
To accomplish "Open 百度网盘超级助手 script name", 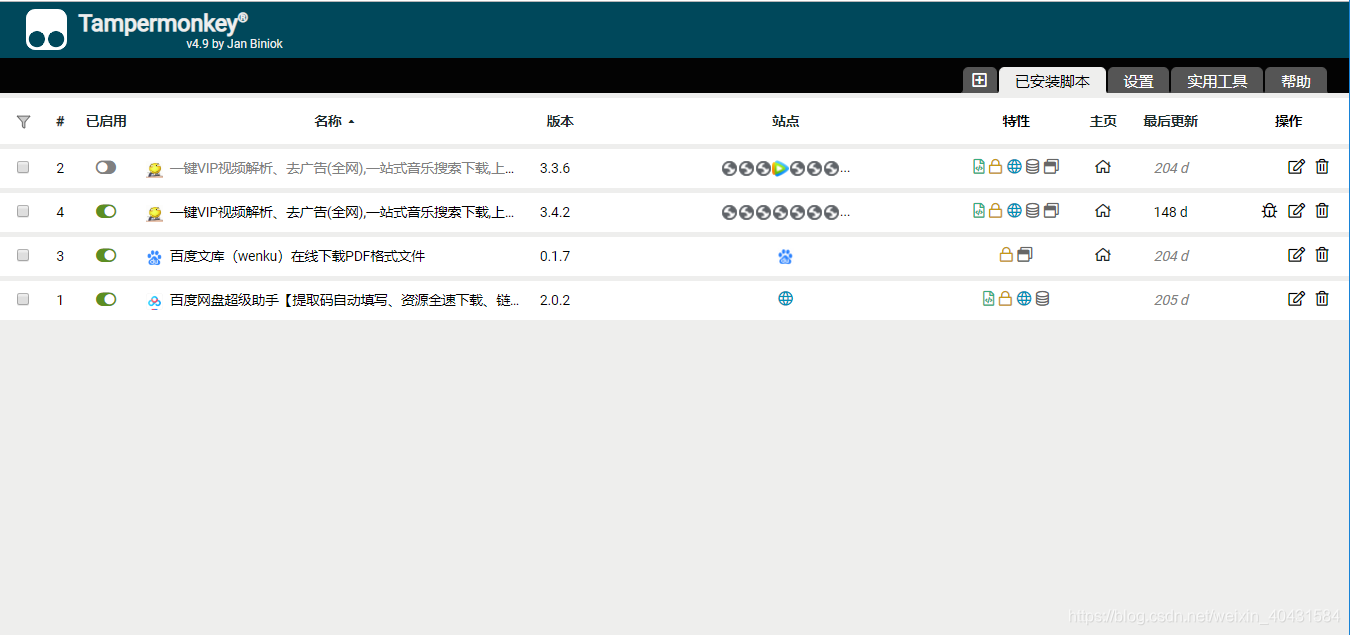I will tap(344, 300).
